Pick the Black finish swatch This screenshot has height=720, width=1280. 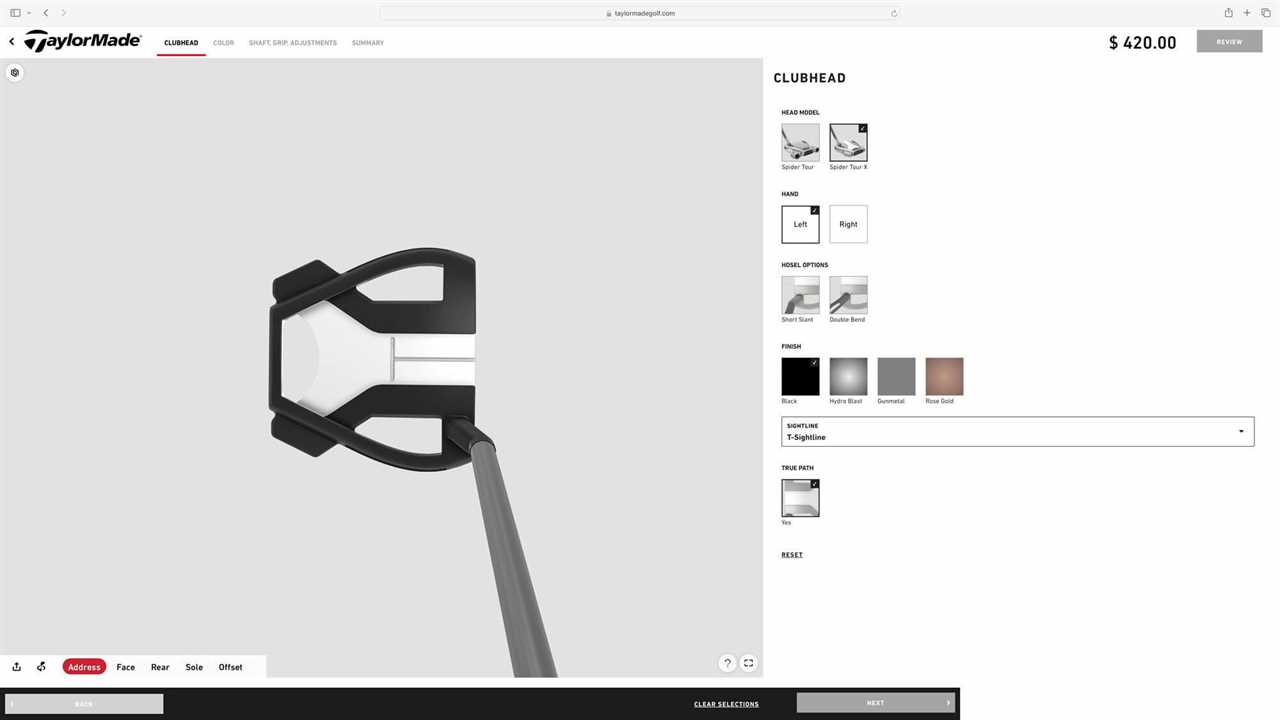pos(800,377)
